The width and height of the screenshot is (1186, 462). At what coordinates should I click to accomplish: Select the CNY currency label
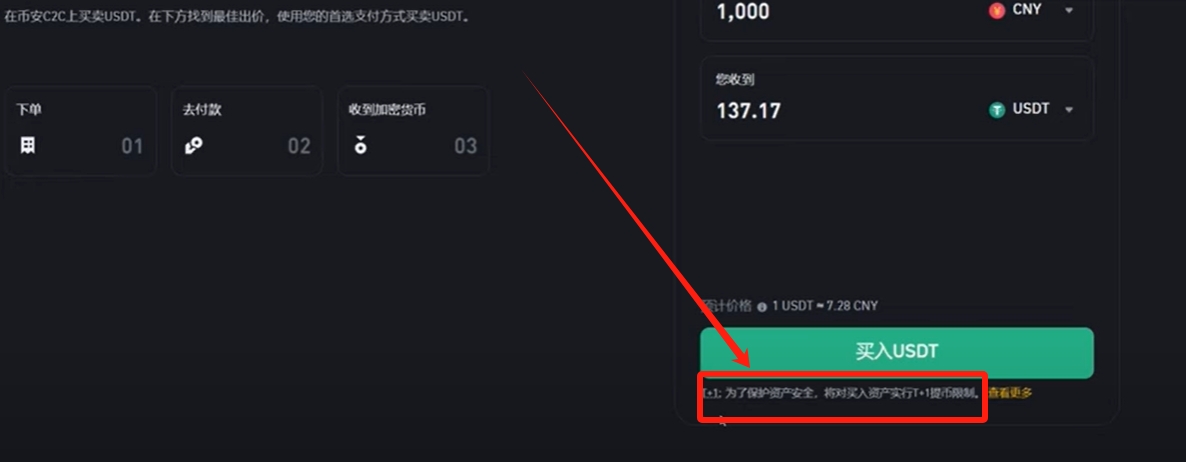tap(1026, 10)
